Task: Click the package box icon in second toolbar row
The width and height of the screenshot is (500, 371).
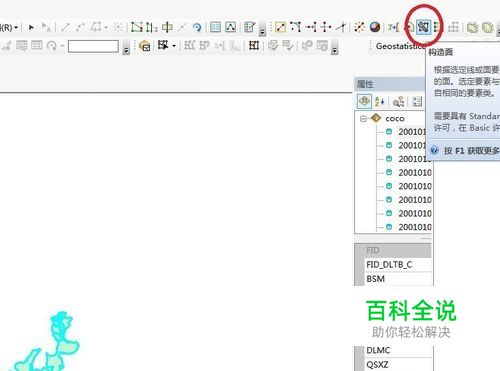Action: coord(145,46)
